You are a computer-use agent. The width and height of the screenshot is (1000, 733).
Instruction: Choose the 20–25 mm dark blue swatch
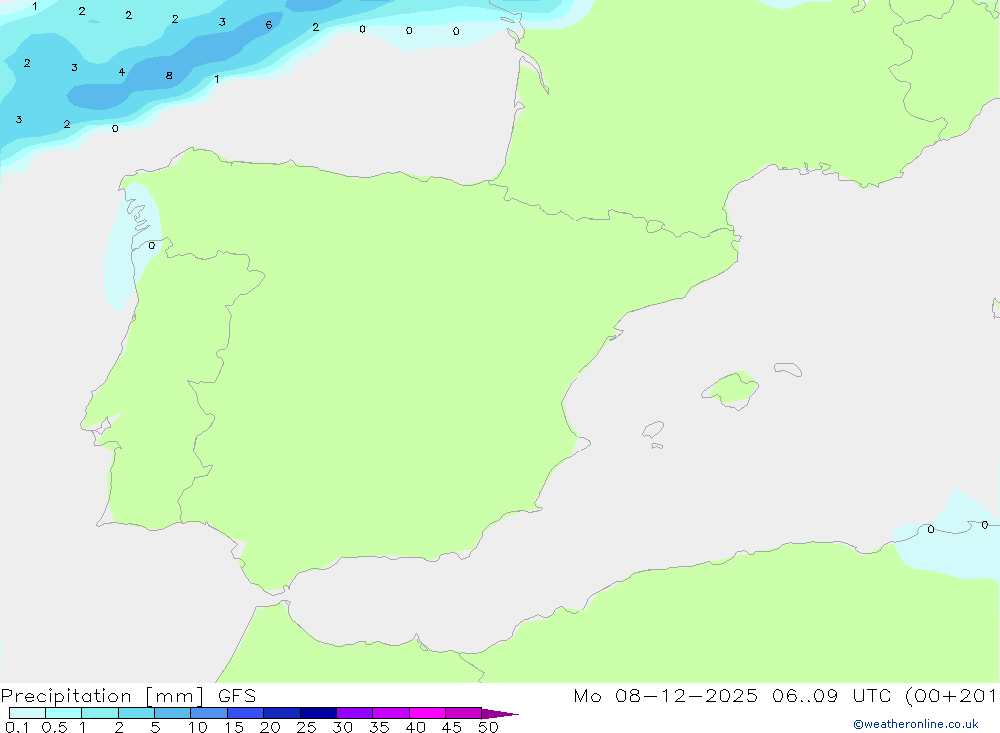(282, 713)
